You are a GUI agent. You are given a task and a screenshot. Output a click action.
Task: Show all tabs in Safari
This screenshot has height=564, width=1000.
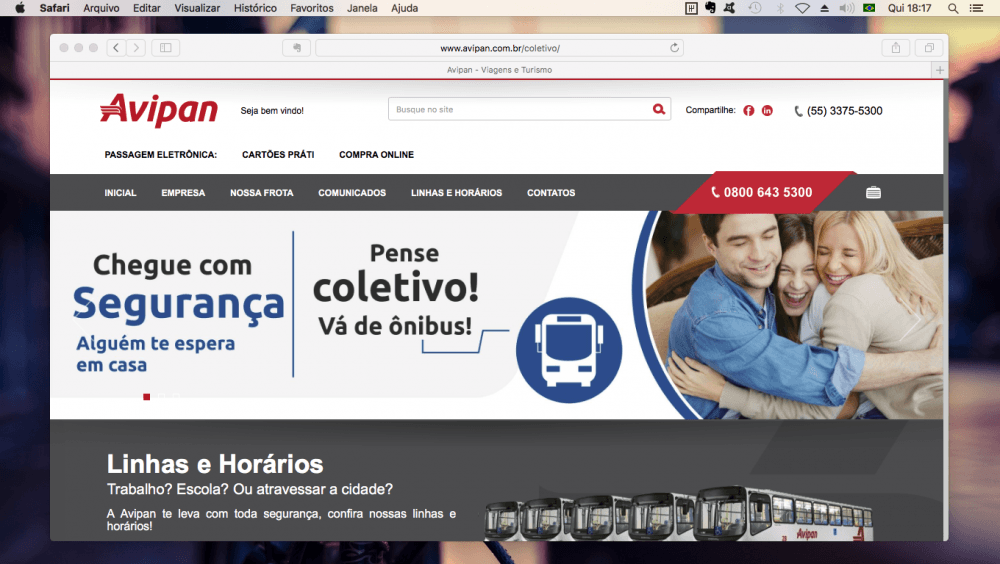click(x=929, y=48)
